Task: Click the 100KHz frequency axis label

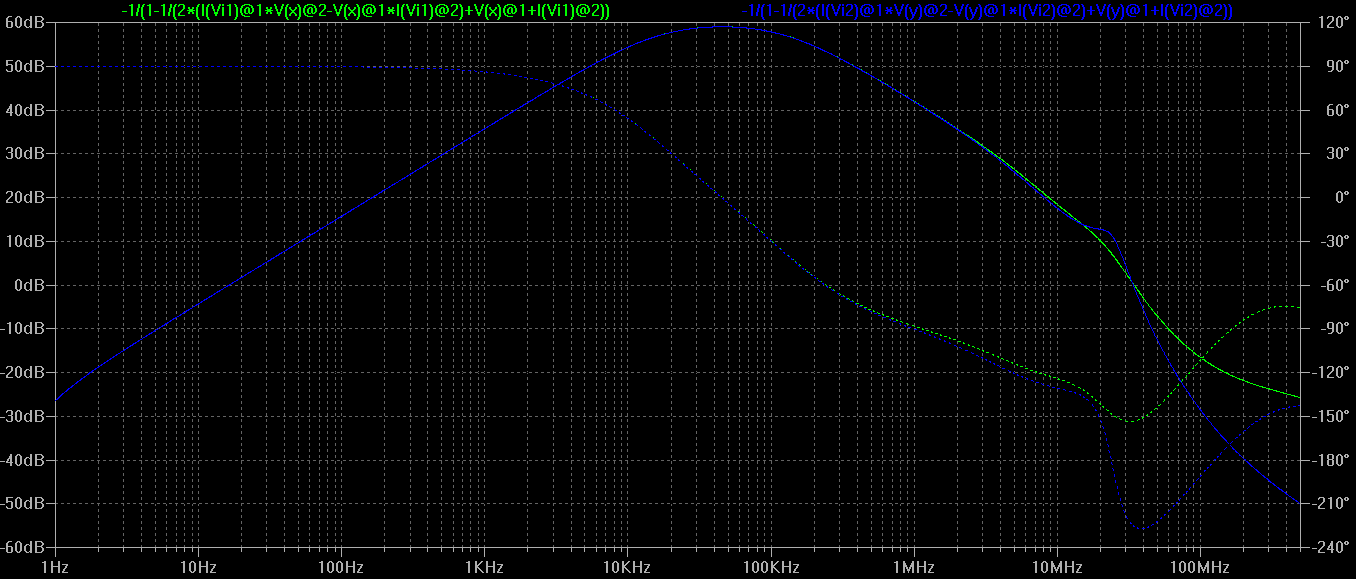Action: click(770, 568)
